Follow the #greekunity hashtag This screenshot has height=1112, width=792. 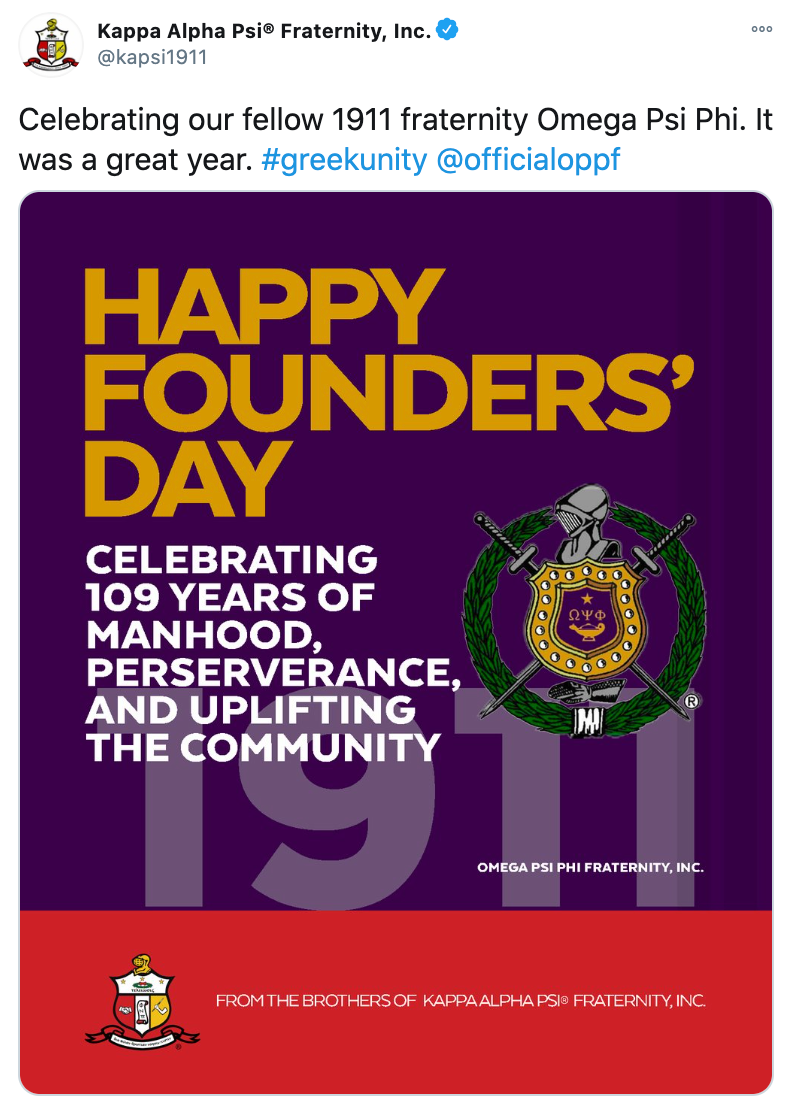click(343, 159)
